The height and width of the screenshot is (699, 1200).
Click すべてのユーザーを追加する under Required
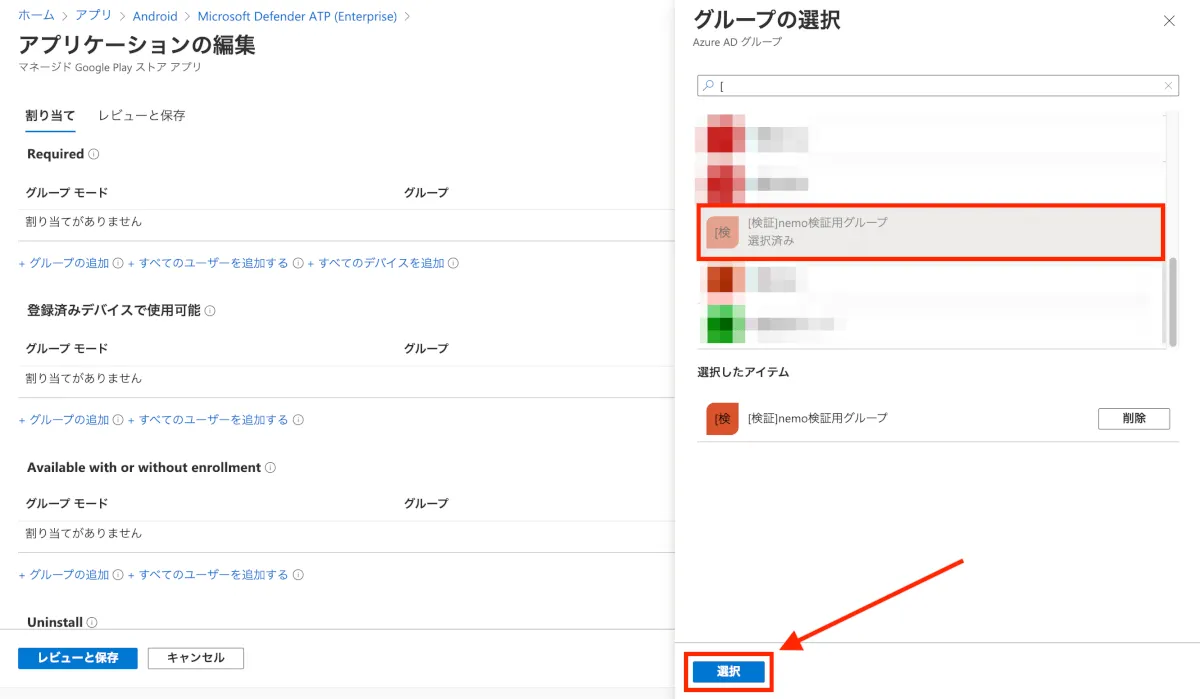coord(208,263)
